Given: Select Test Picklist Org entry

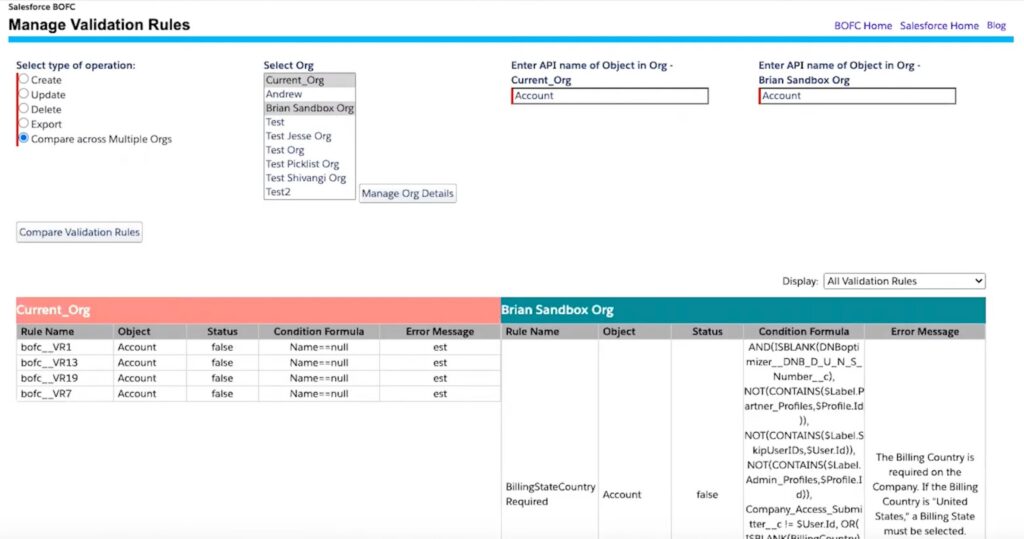Looking at the screenshot, I should 310,164.
